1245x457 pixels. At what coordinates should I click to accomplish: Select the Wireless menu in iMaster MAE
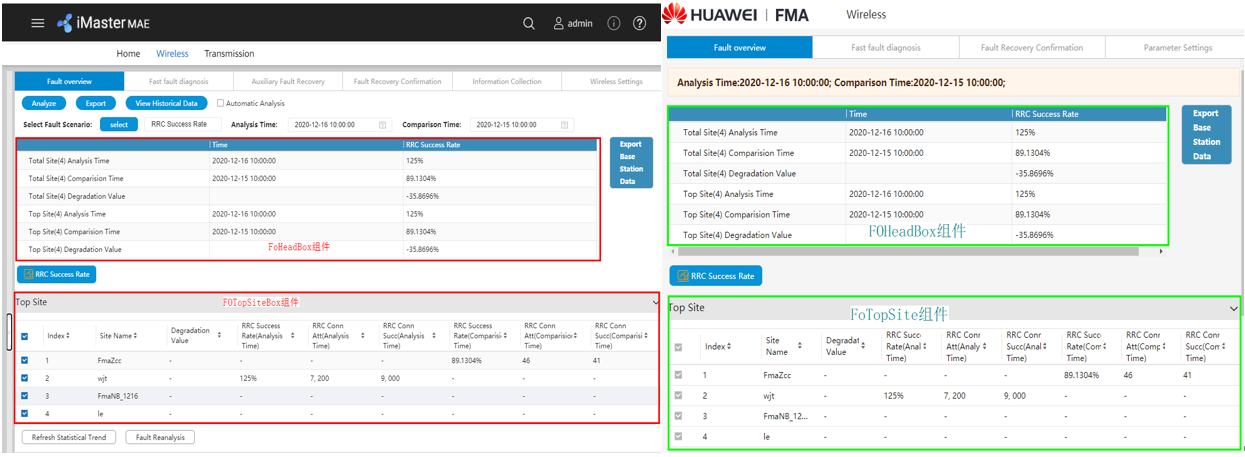172,54
